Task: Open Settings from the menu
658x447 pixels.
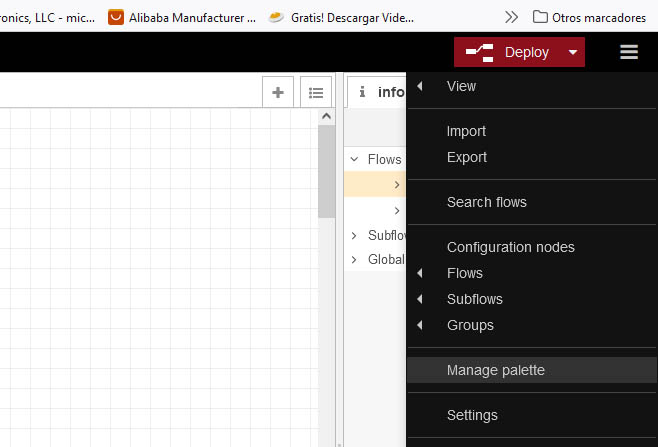Action: (532, 415)
